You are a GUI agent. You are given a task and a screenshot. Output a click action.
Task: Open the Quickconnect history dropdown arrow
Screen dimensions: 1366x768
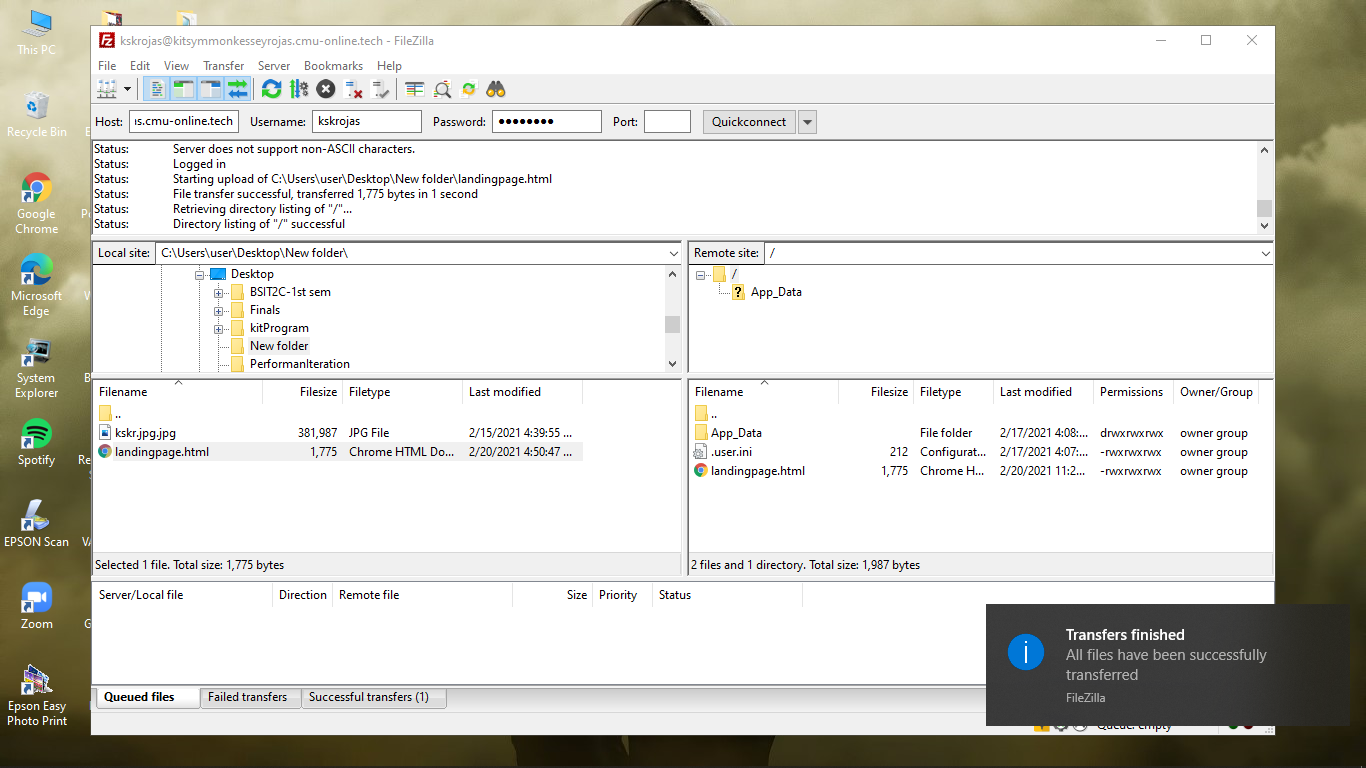[x=808, y=122]
